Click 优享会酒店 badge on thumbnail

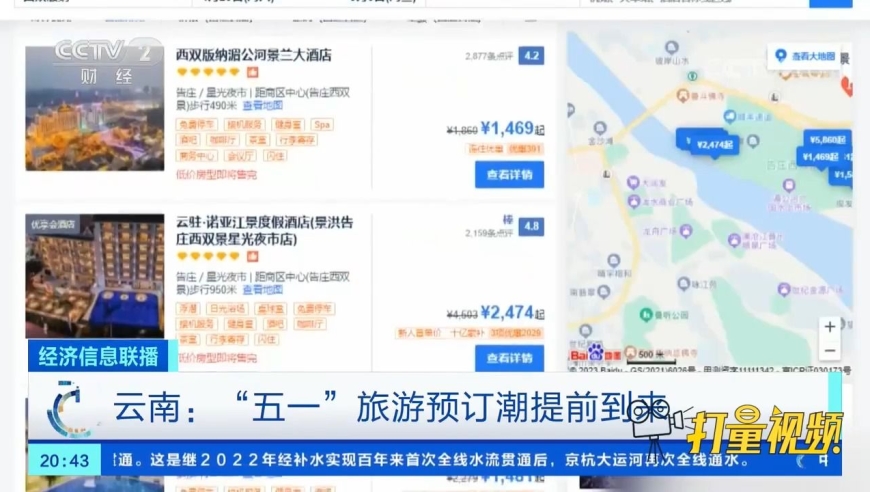pyautogui.click(x=53, y=224)
